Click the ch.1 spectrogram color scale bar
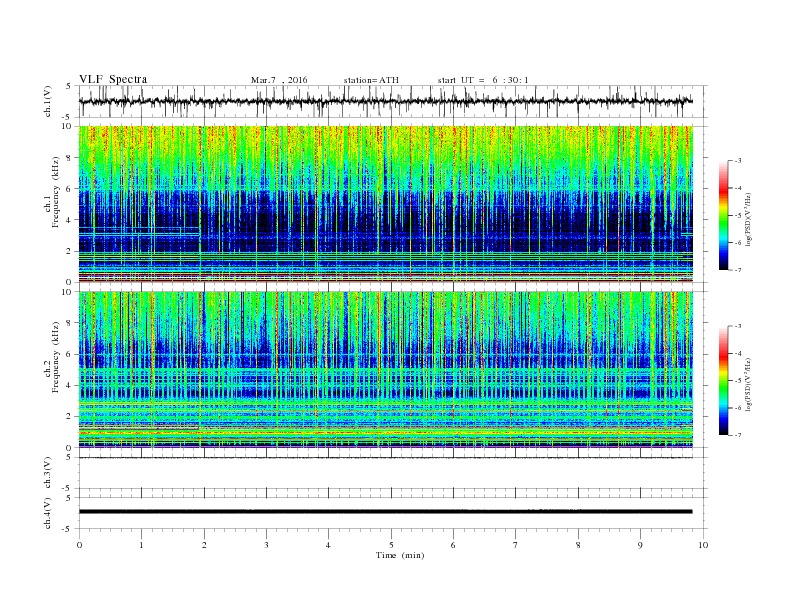Viewport: 792px width, 612px height. (x=723, y=215)
